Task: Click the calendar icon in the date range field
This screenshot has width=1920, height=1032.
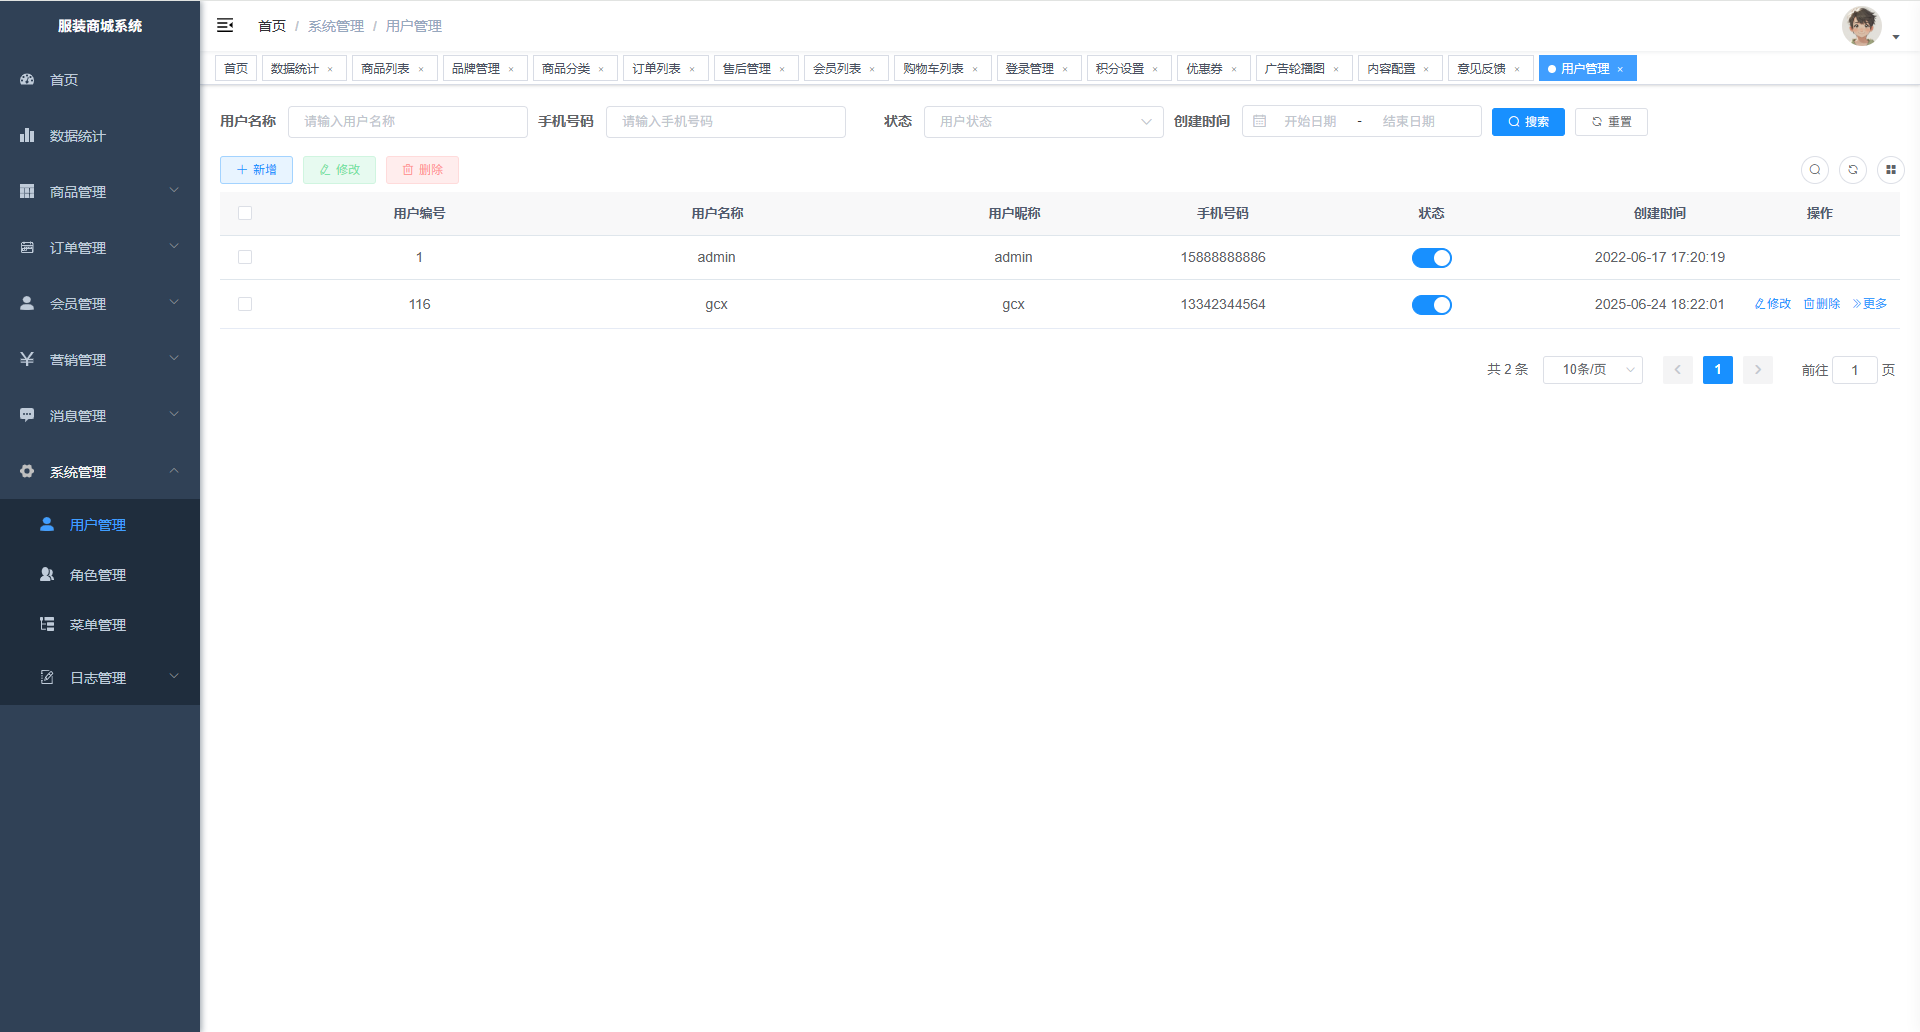Action: pyautogui.click(x=1260, y=121)
